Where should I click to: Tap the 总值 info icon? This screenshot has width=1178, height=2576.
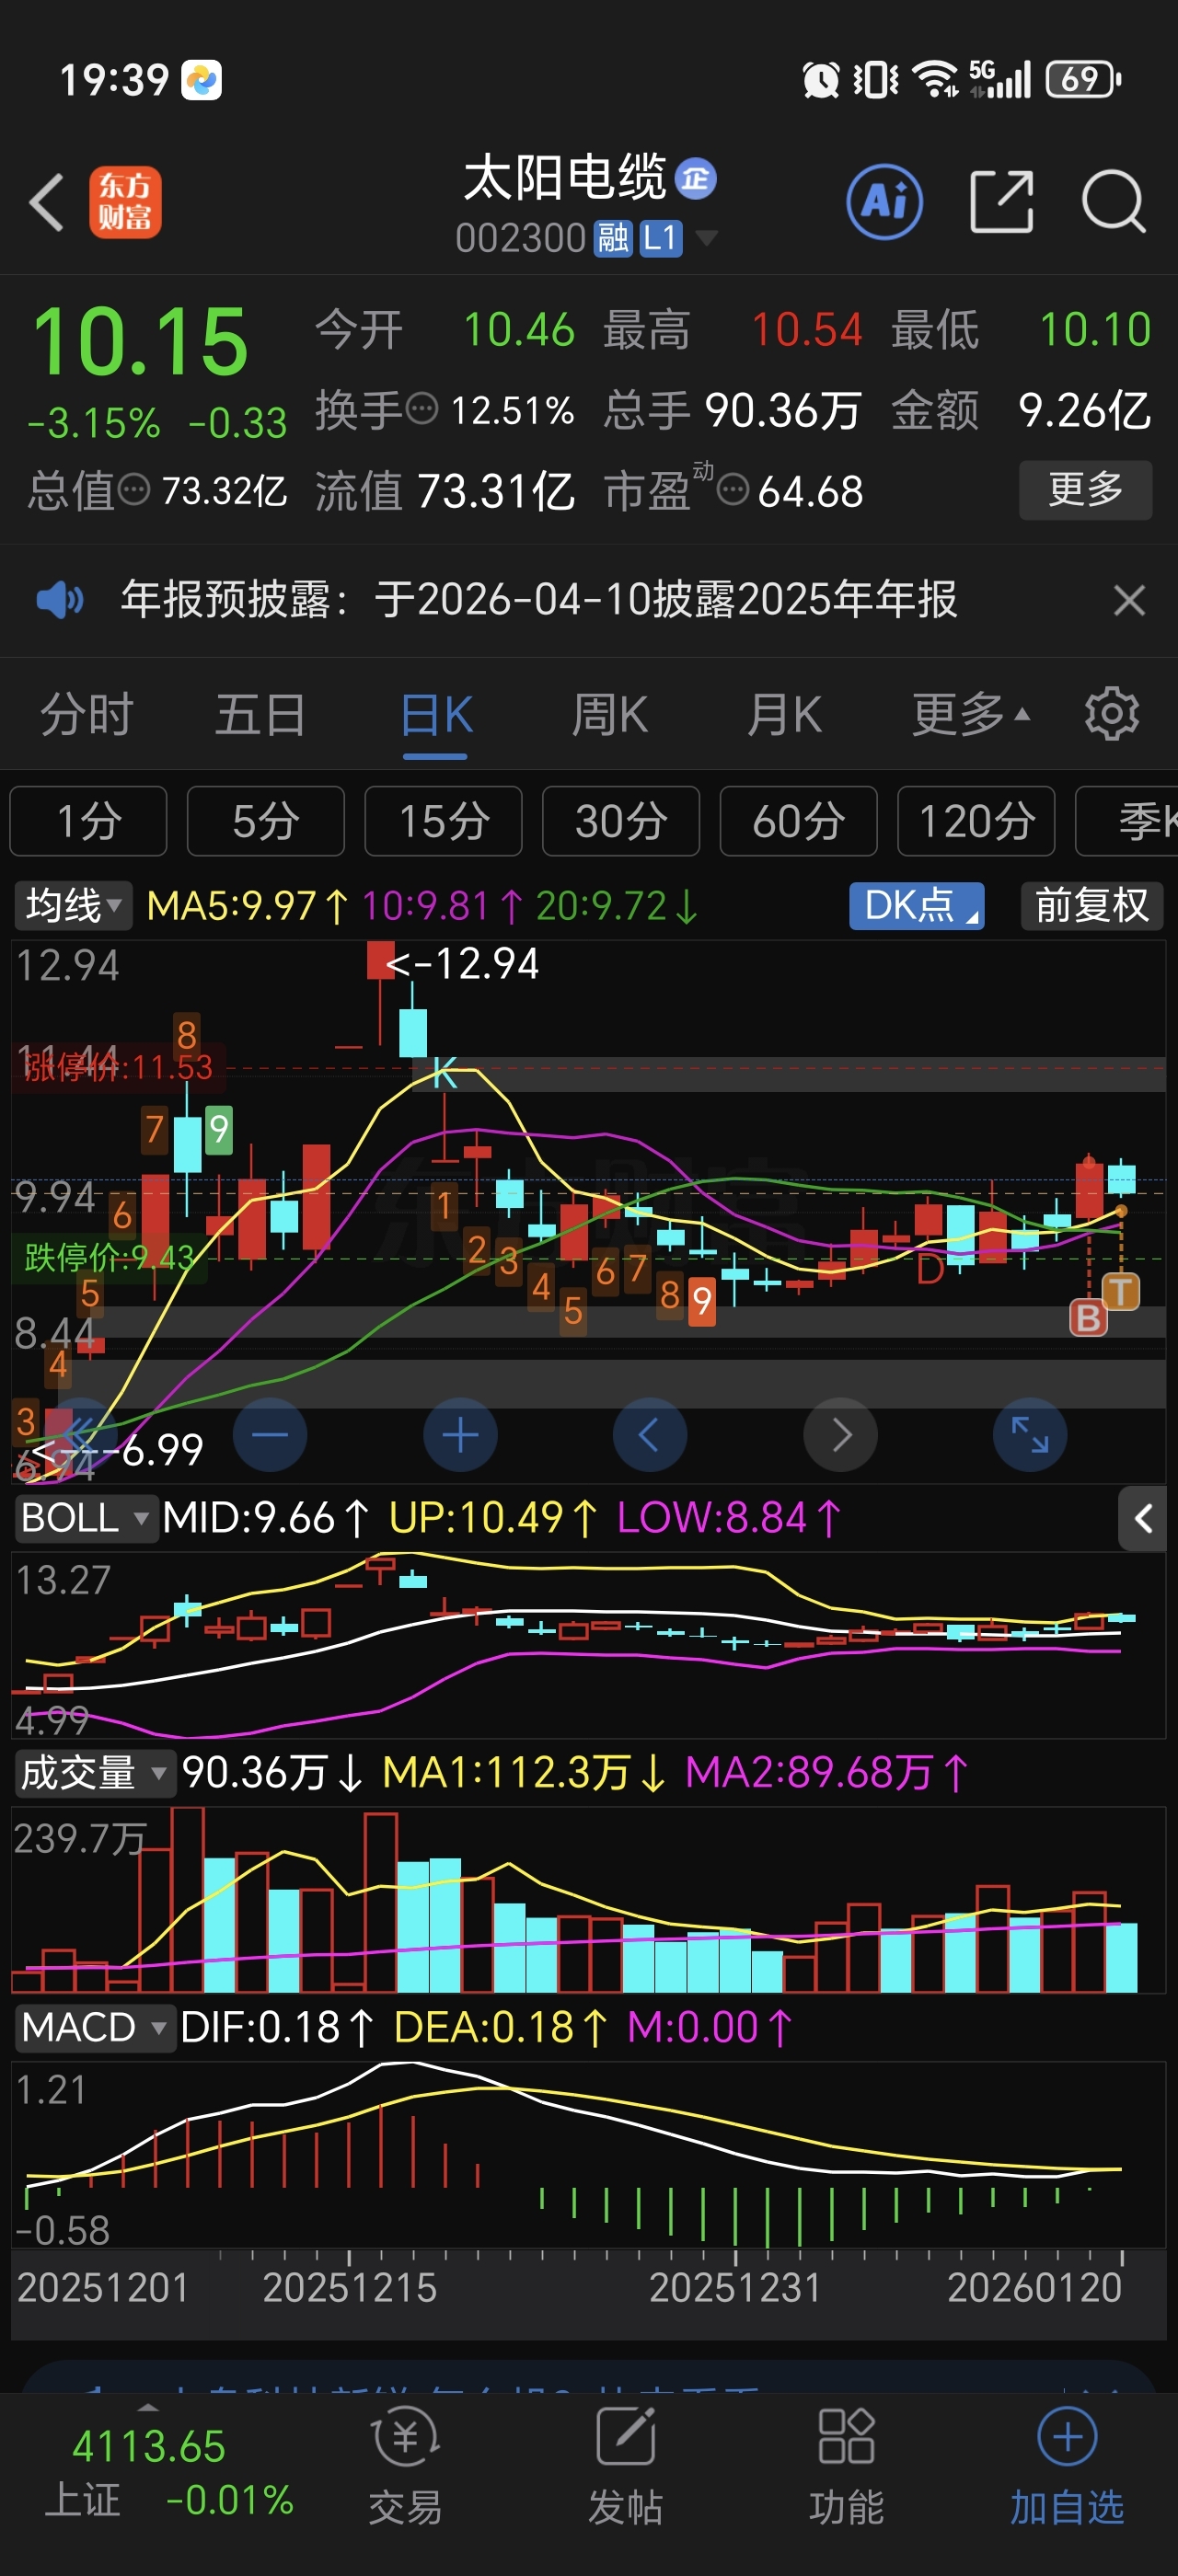coord(134,490)
